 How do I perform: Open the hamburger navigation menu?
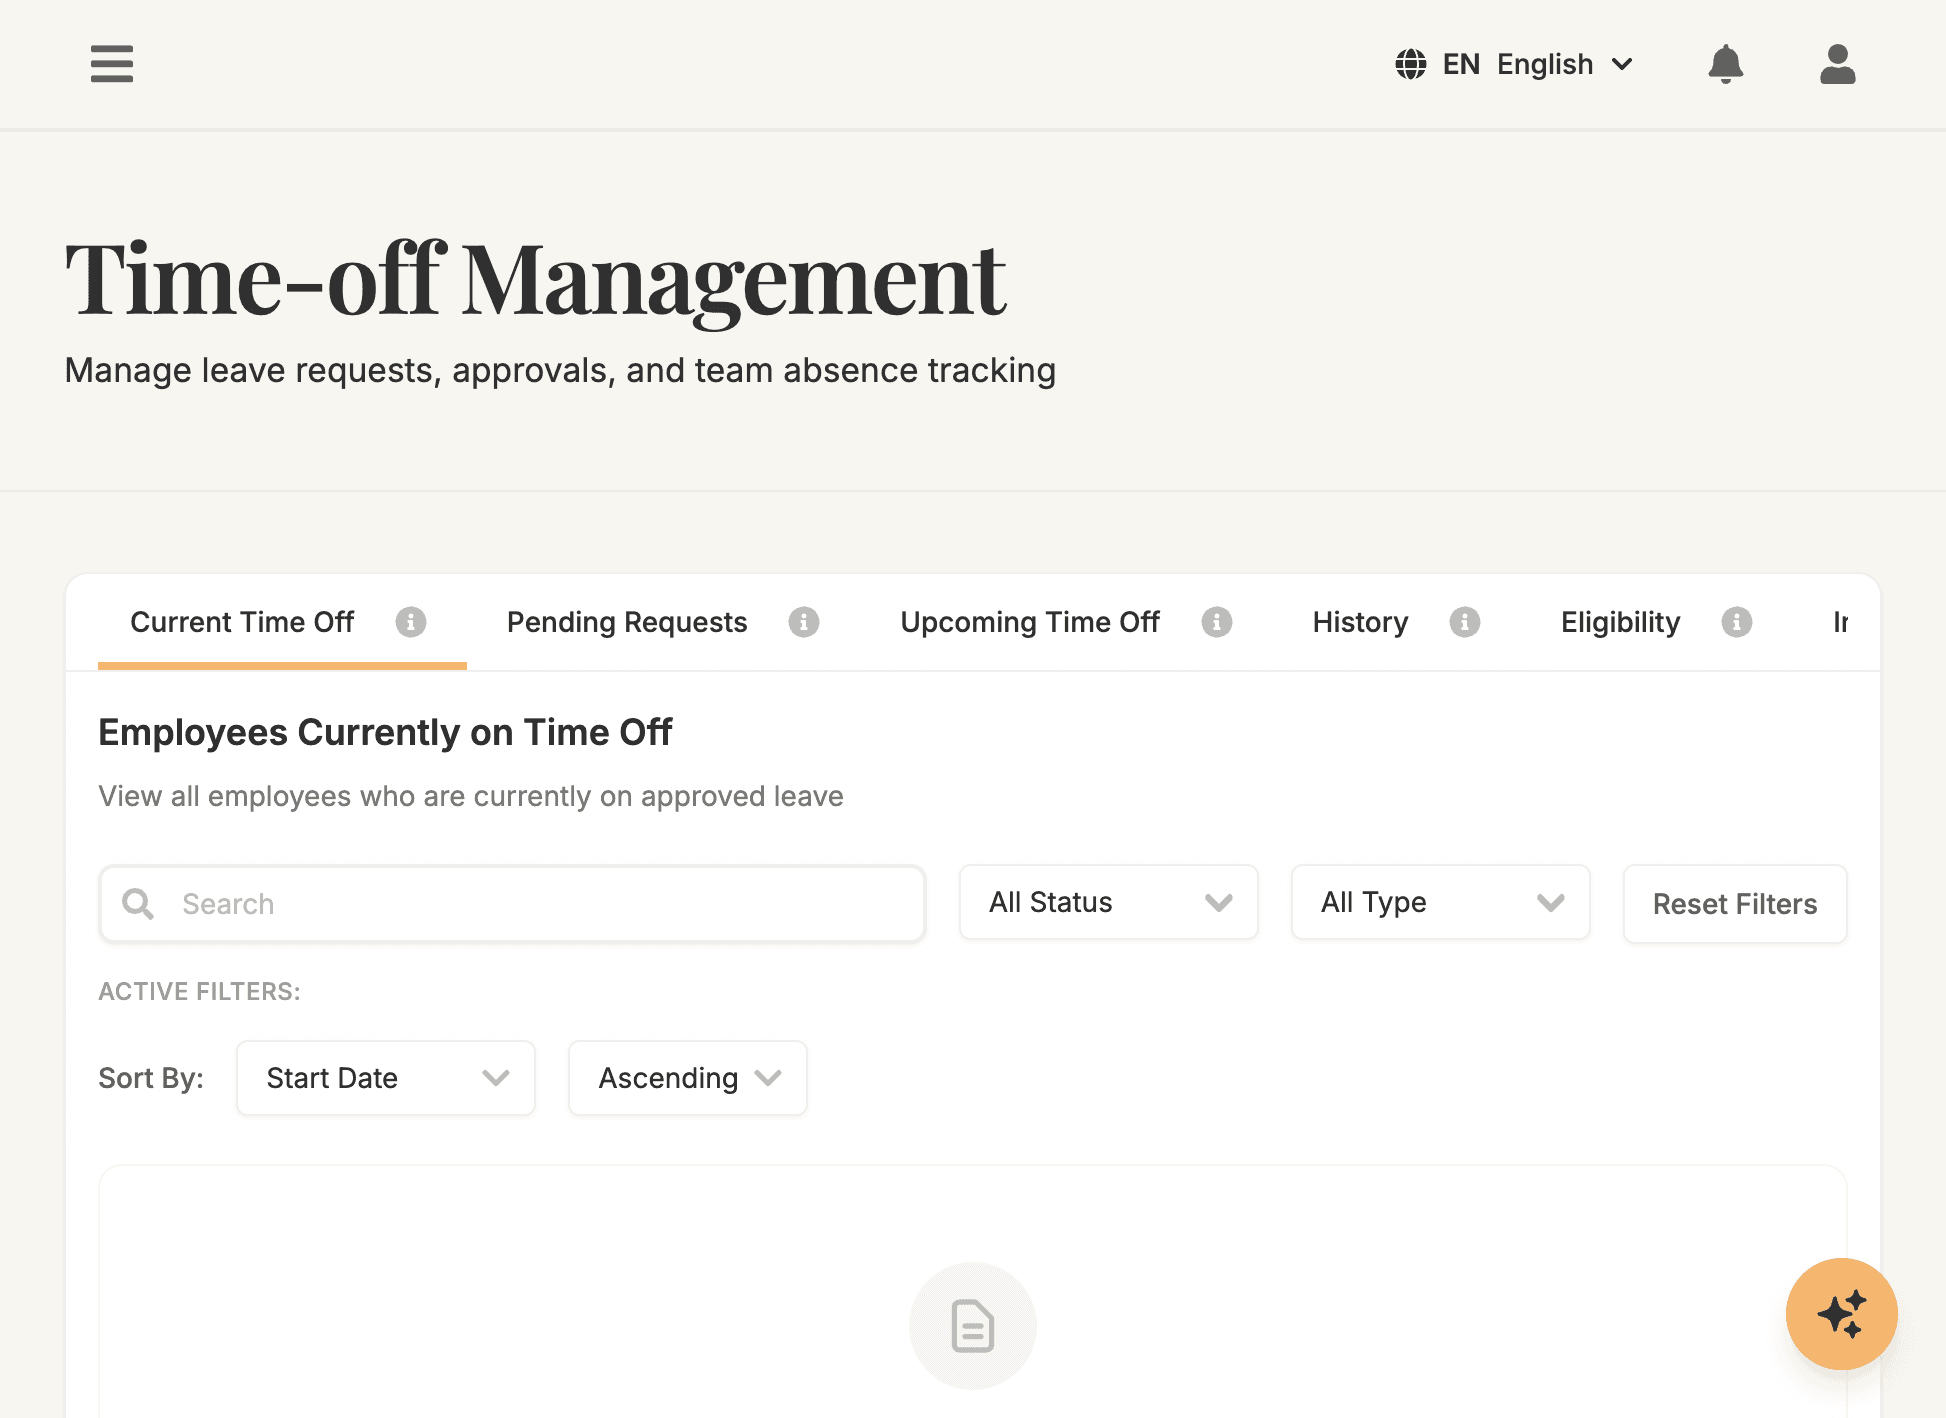[111, 64]
